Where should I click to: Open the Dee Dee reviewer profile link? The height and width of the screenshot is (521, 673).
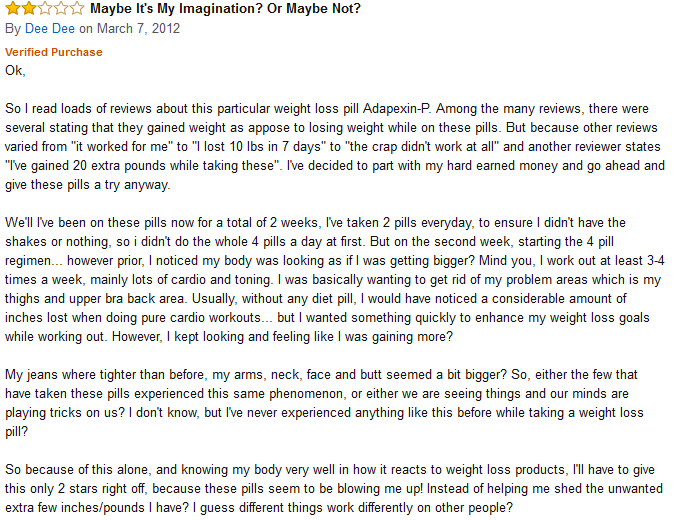pos(50,28)
